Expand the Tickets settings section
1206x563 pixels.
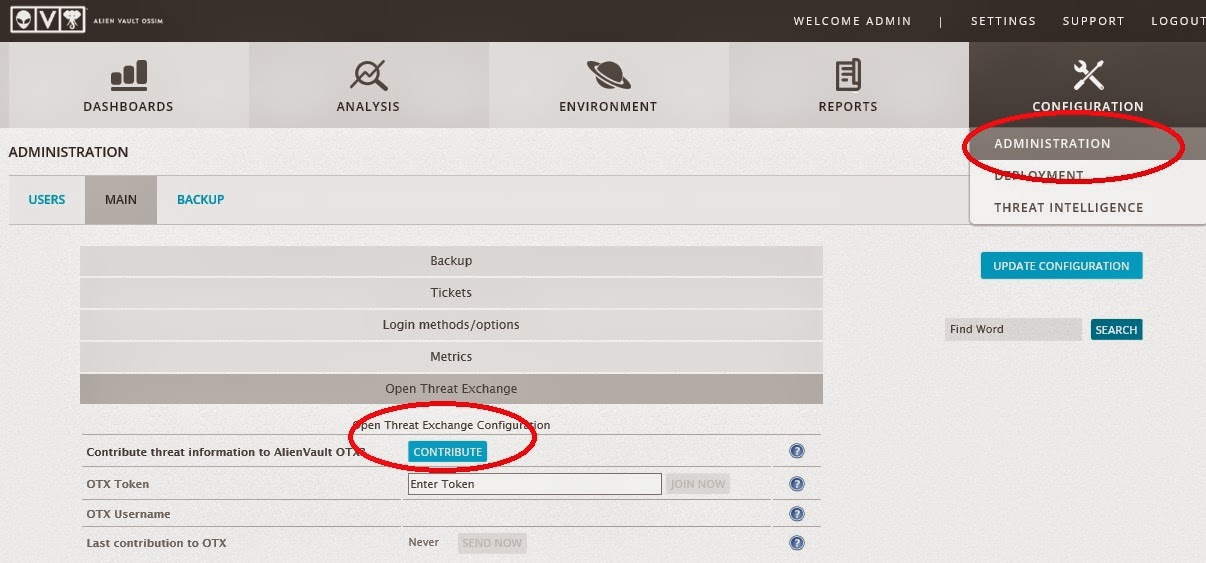(x=451, y=293)
